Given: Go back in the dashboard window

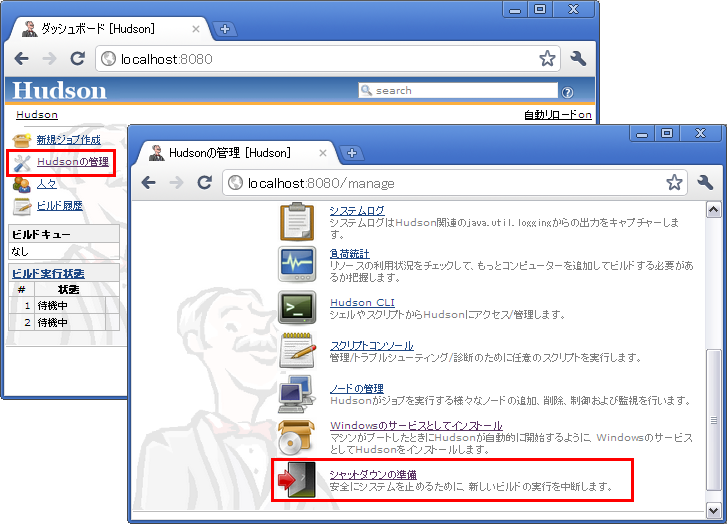Looking at the screenshot, I should click(x=21, y=58).
